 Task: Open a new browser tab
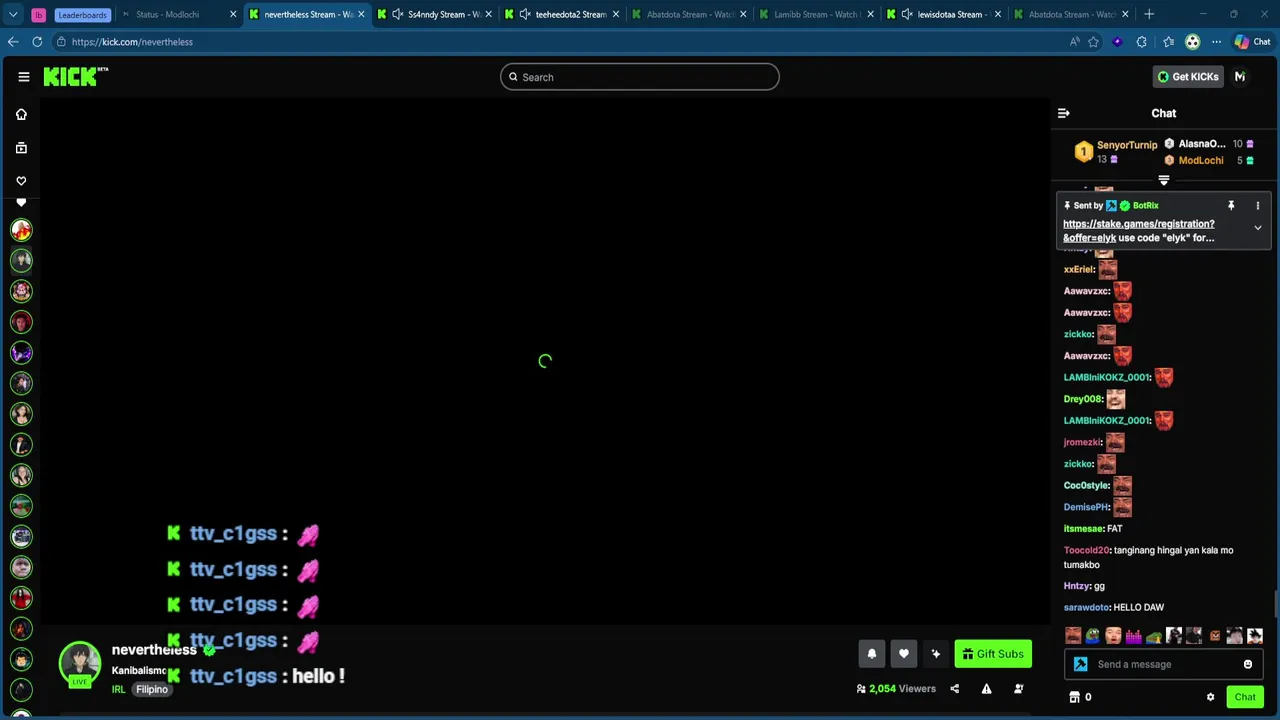point(1149,14)
